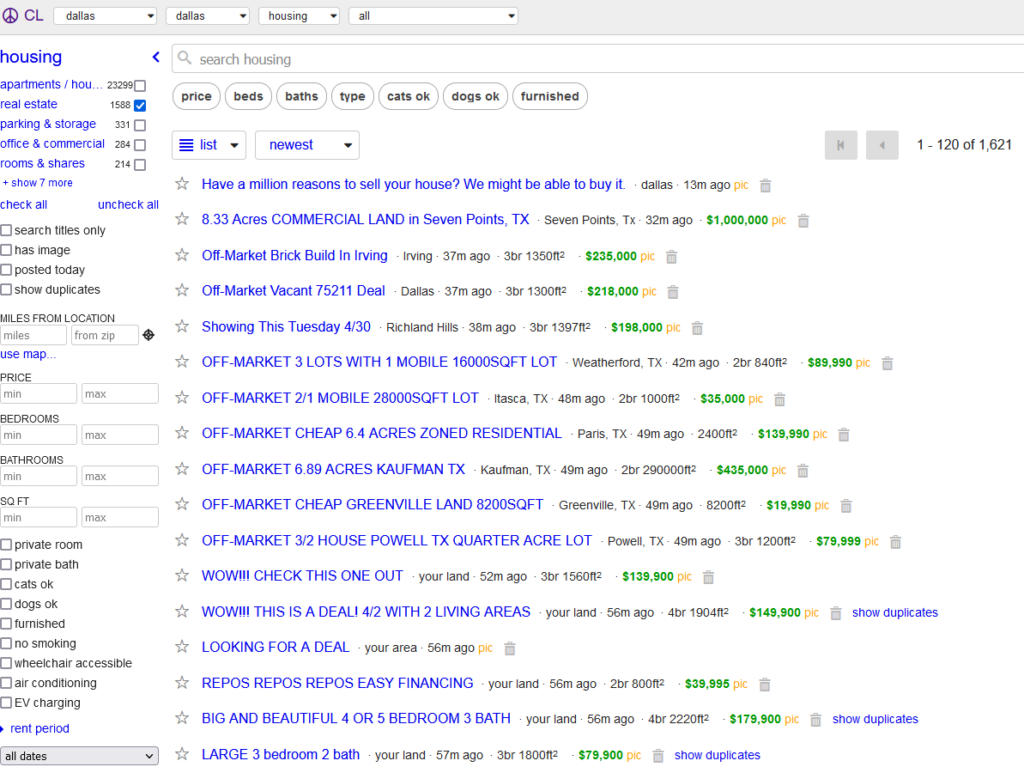The height and width of the screenshot is (773, 1024).
Task: Favorite the 'Have a million reasons' listing star
Action: tap(182, 184)
